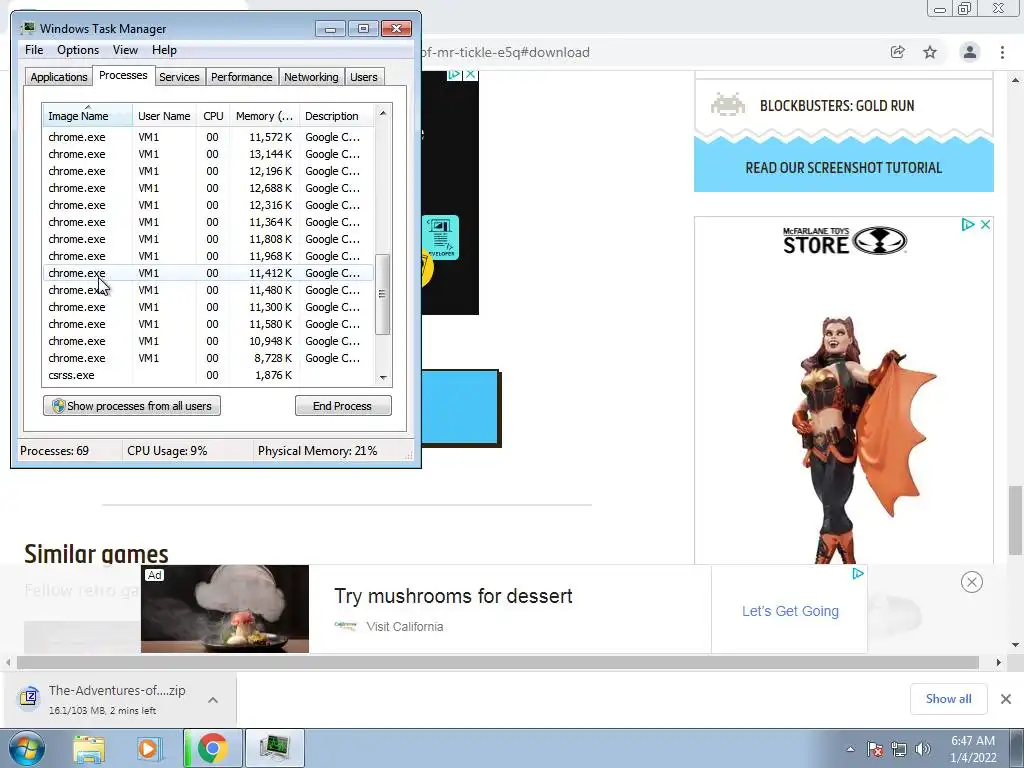Click Let's Get Going ad link
The image size is (1024, 768).
[x=790, y=611]
